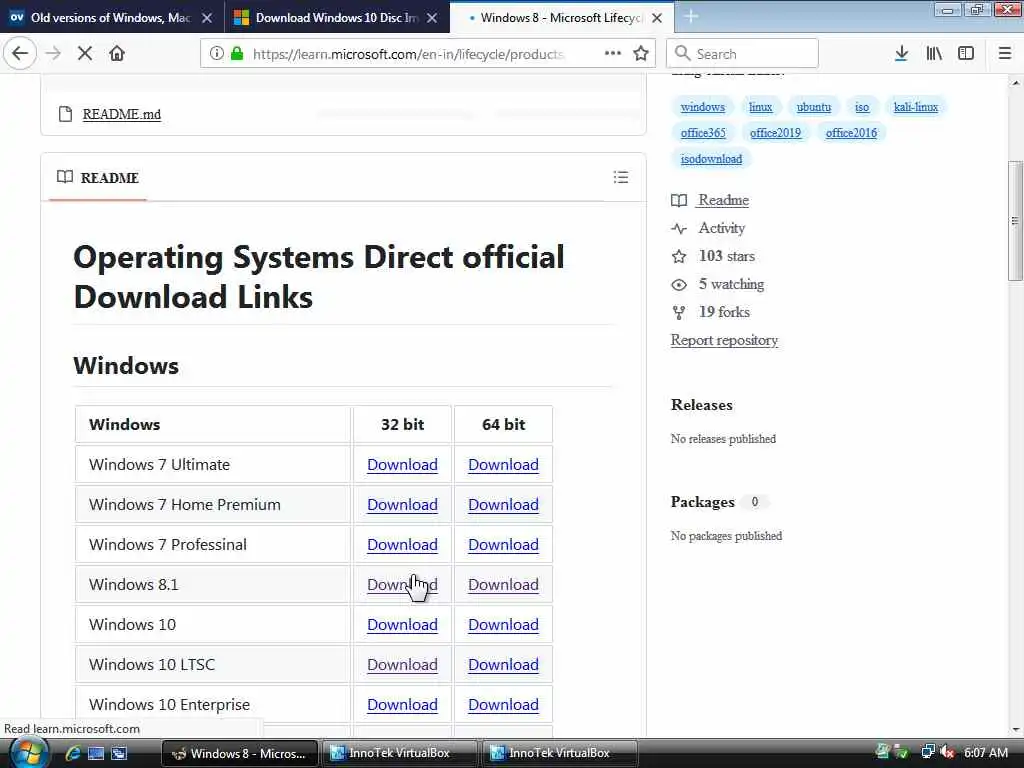The width and height of the screenshot is (1024, 768).
Task: View the 103 stars list
Action: pos(713,256)
